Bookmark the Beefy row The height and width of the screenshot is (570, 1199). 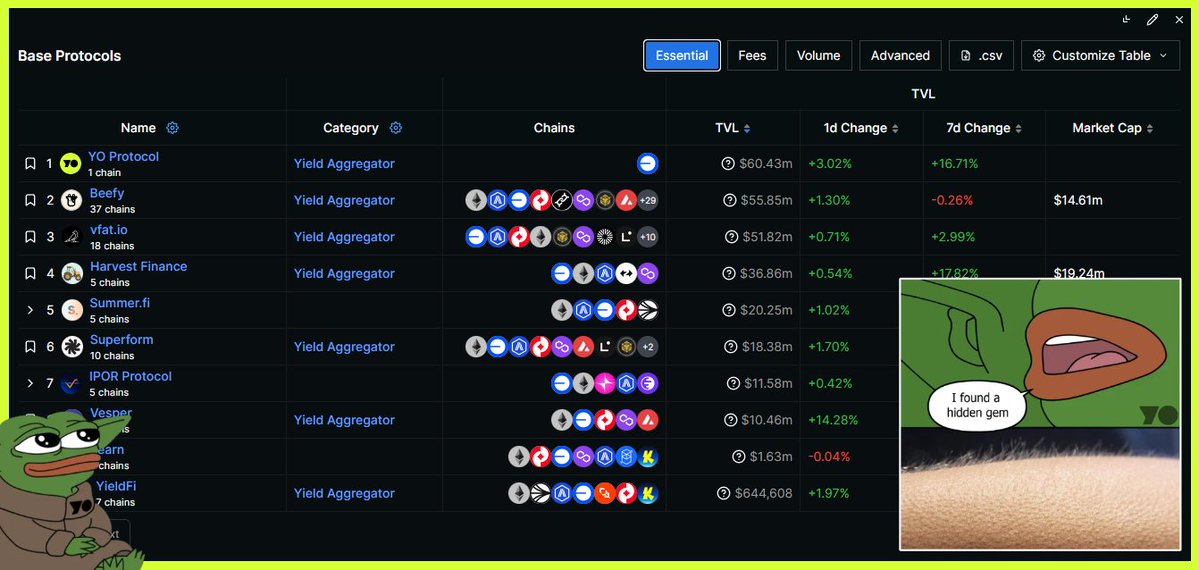pos(30,200)
